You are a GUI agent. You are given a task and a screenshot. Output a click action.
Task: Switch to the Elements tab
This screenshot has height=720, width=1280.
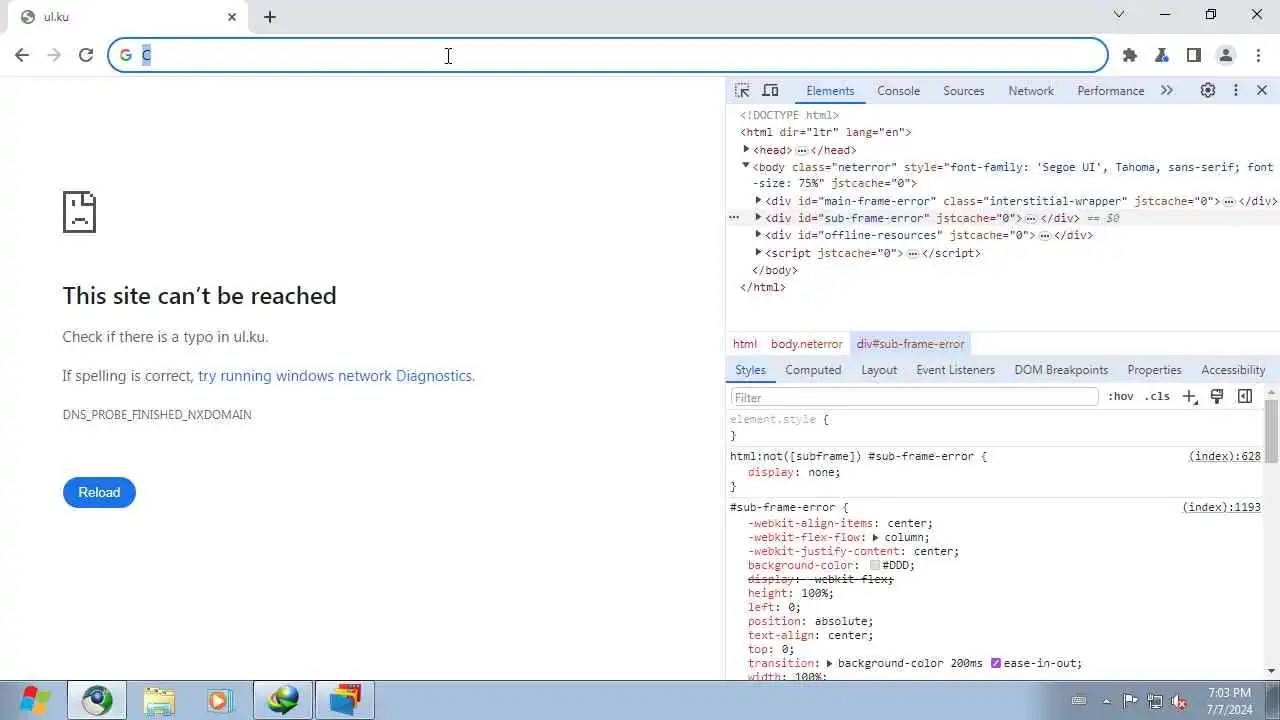coord(830,91)
